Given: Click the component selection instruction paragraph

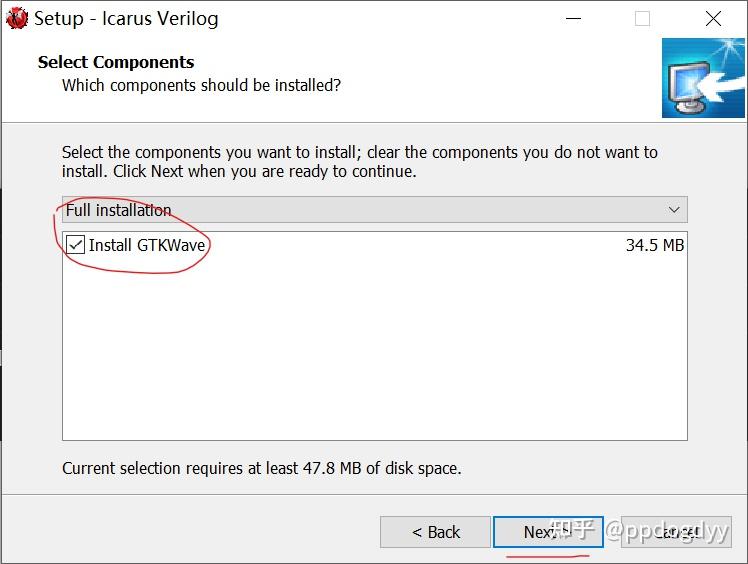Looking at the screenshot, I should click(x=360, y=162).
